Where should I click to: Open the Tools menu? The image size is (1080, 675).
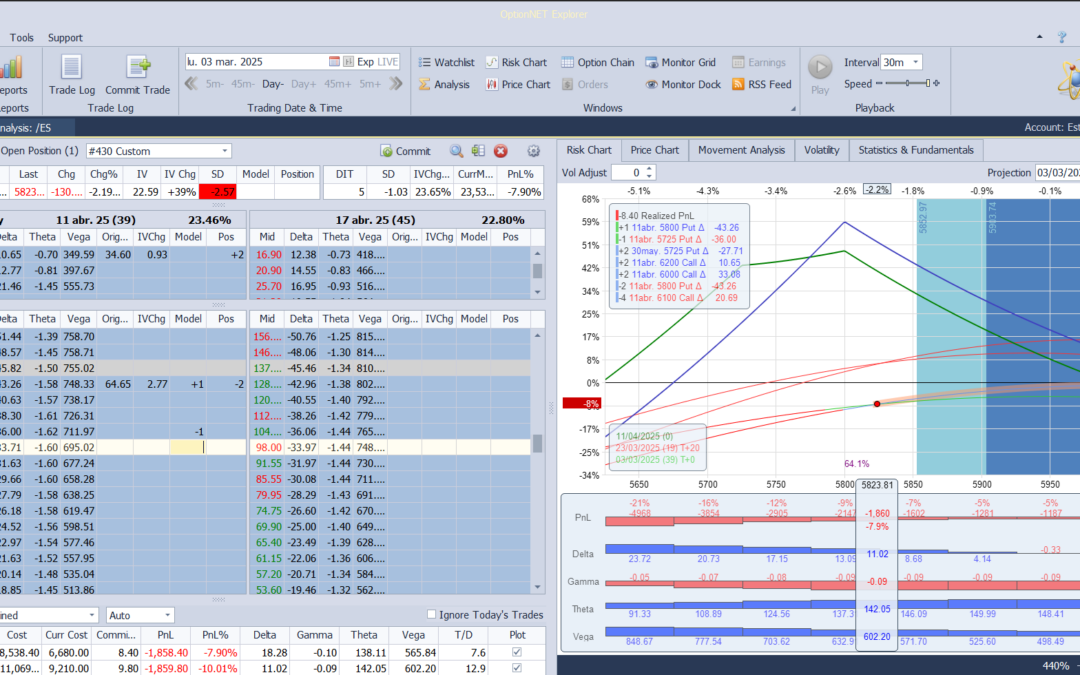pyautogui.click(x=21, y=38)
